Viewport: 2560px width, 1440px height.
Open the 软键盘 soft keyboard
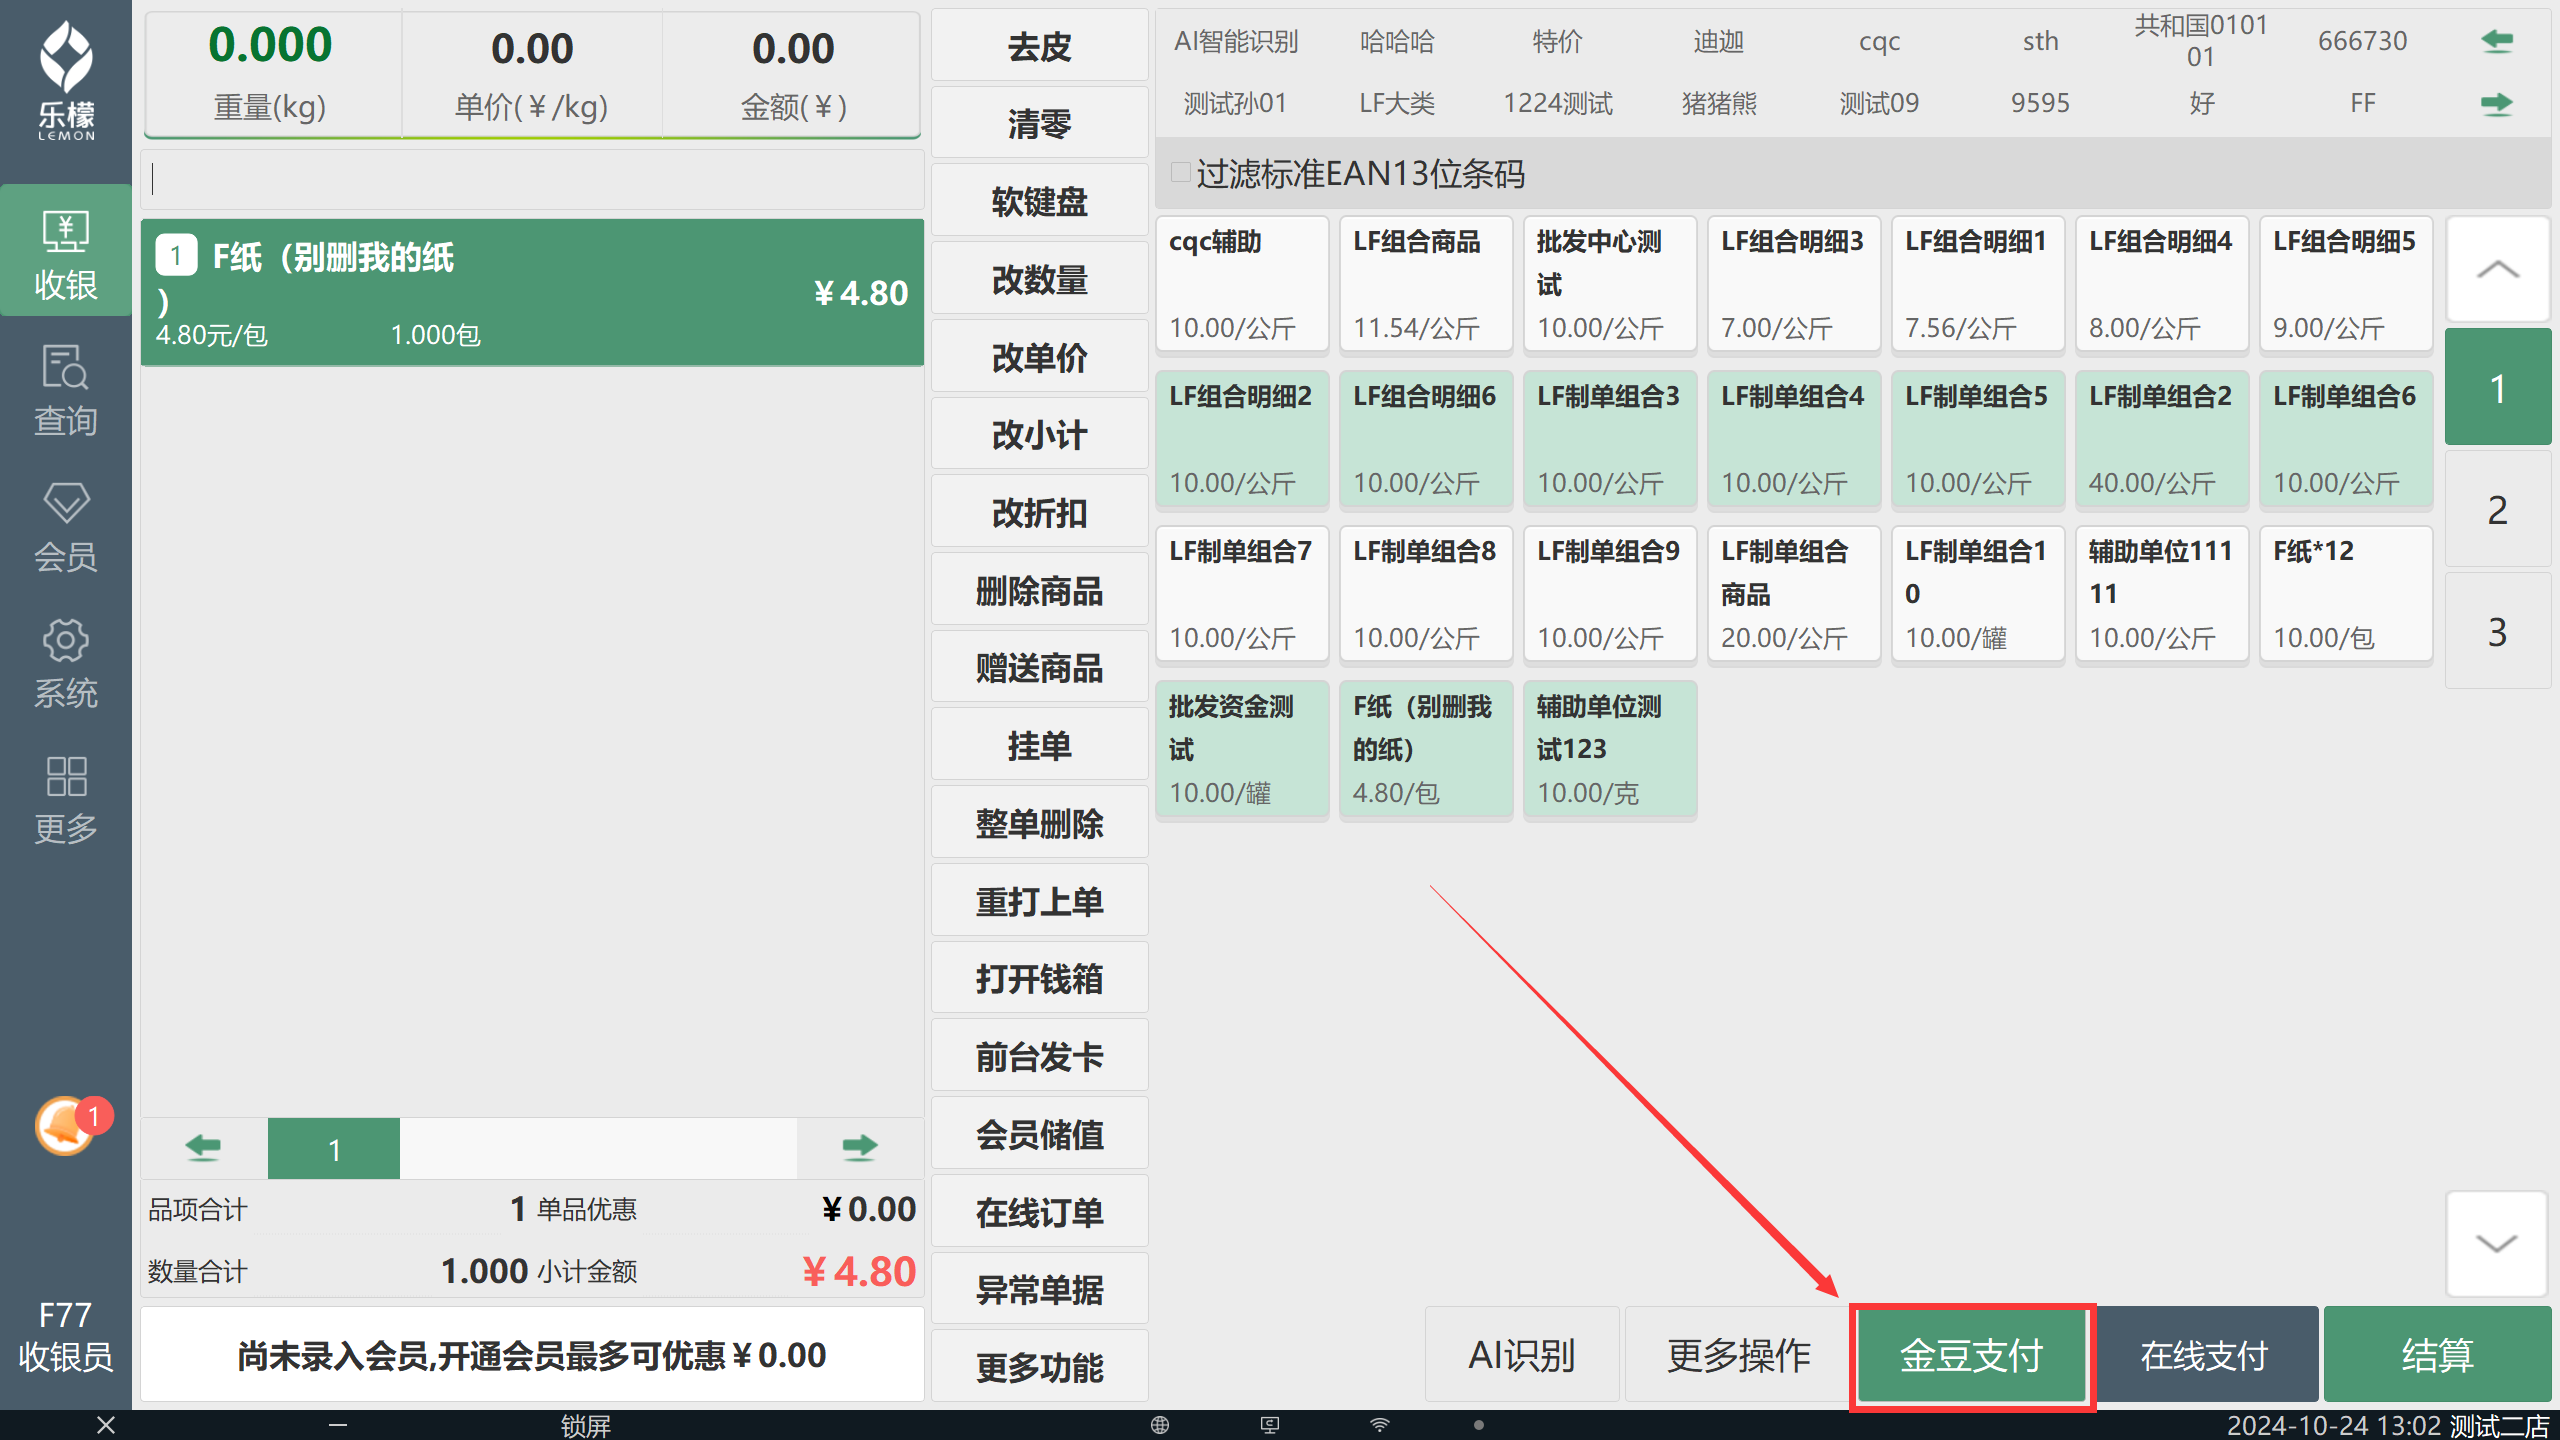tap(1040, 202)
